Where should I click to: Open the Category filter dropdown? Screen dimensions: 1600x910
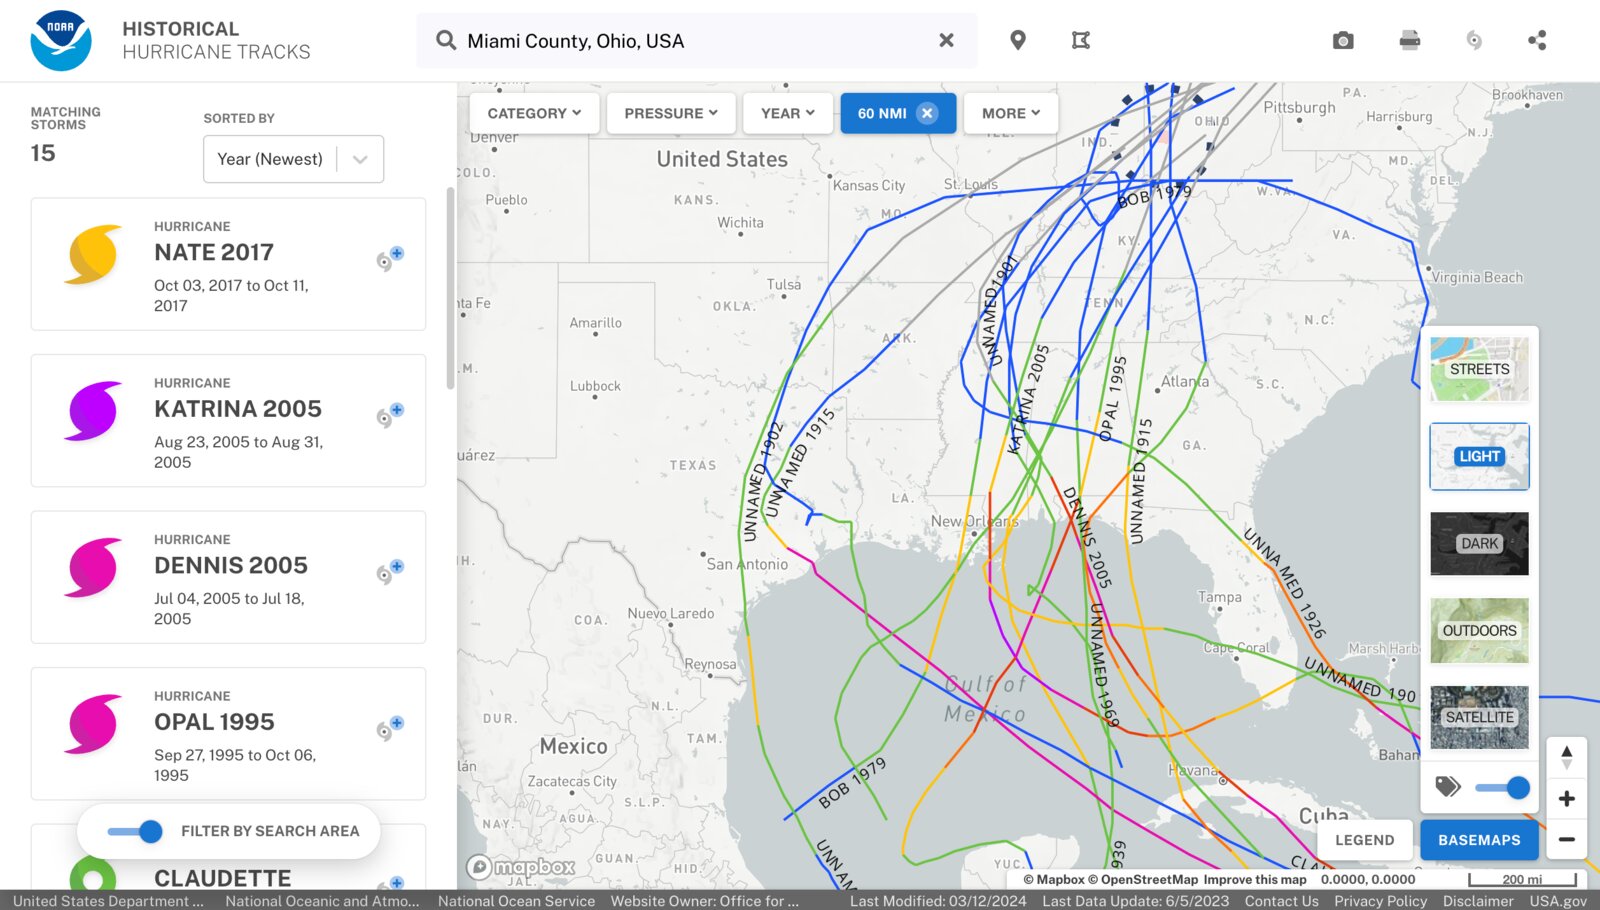point(533,113)
